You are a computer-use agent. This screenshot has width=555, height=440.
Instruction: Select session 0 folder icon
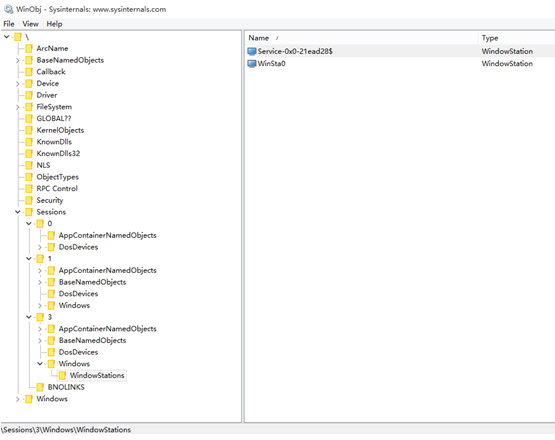[40, 224]
